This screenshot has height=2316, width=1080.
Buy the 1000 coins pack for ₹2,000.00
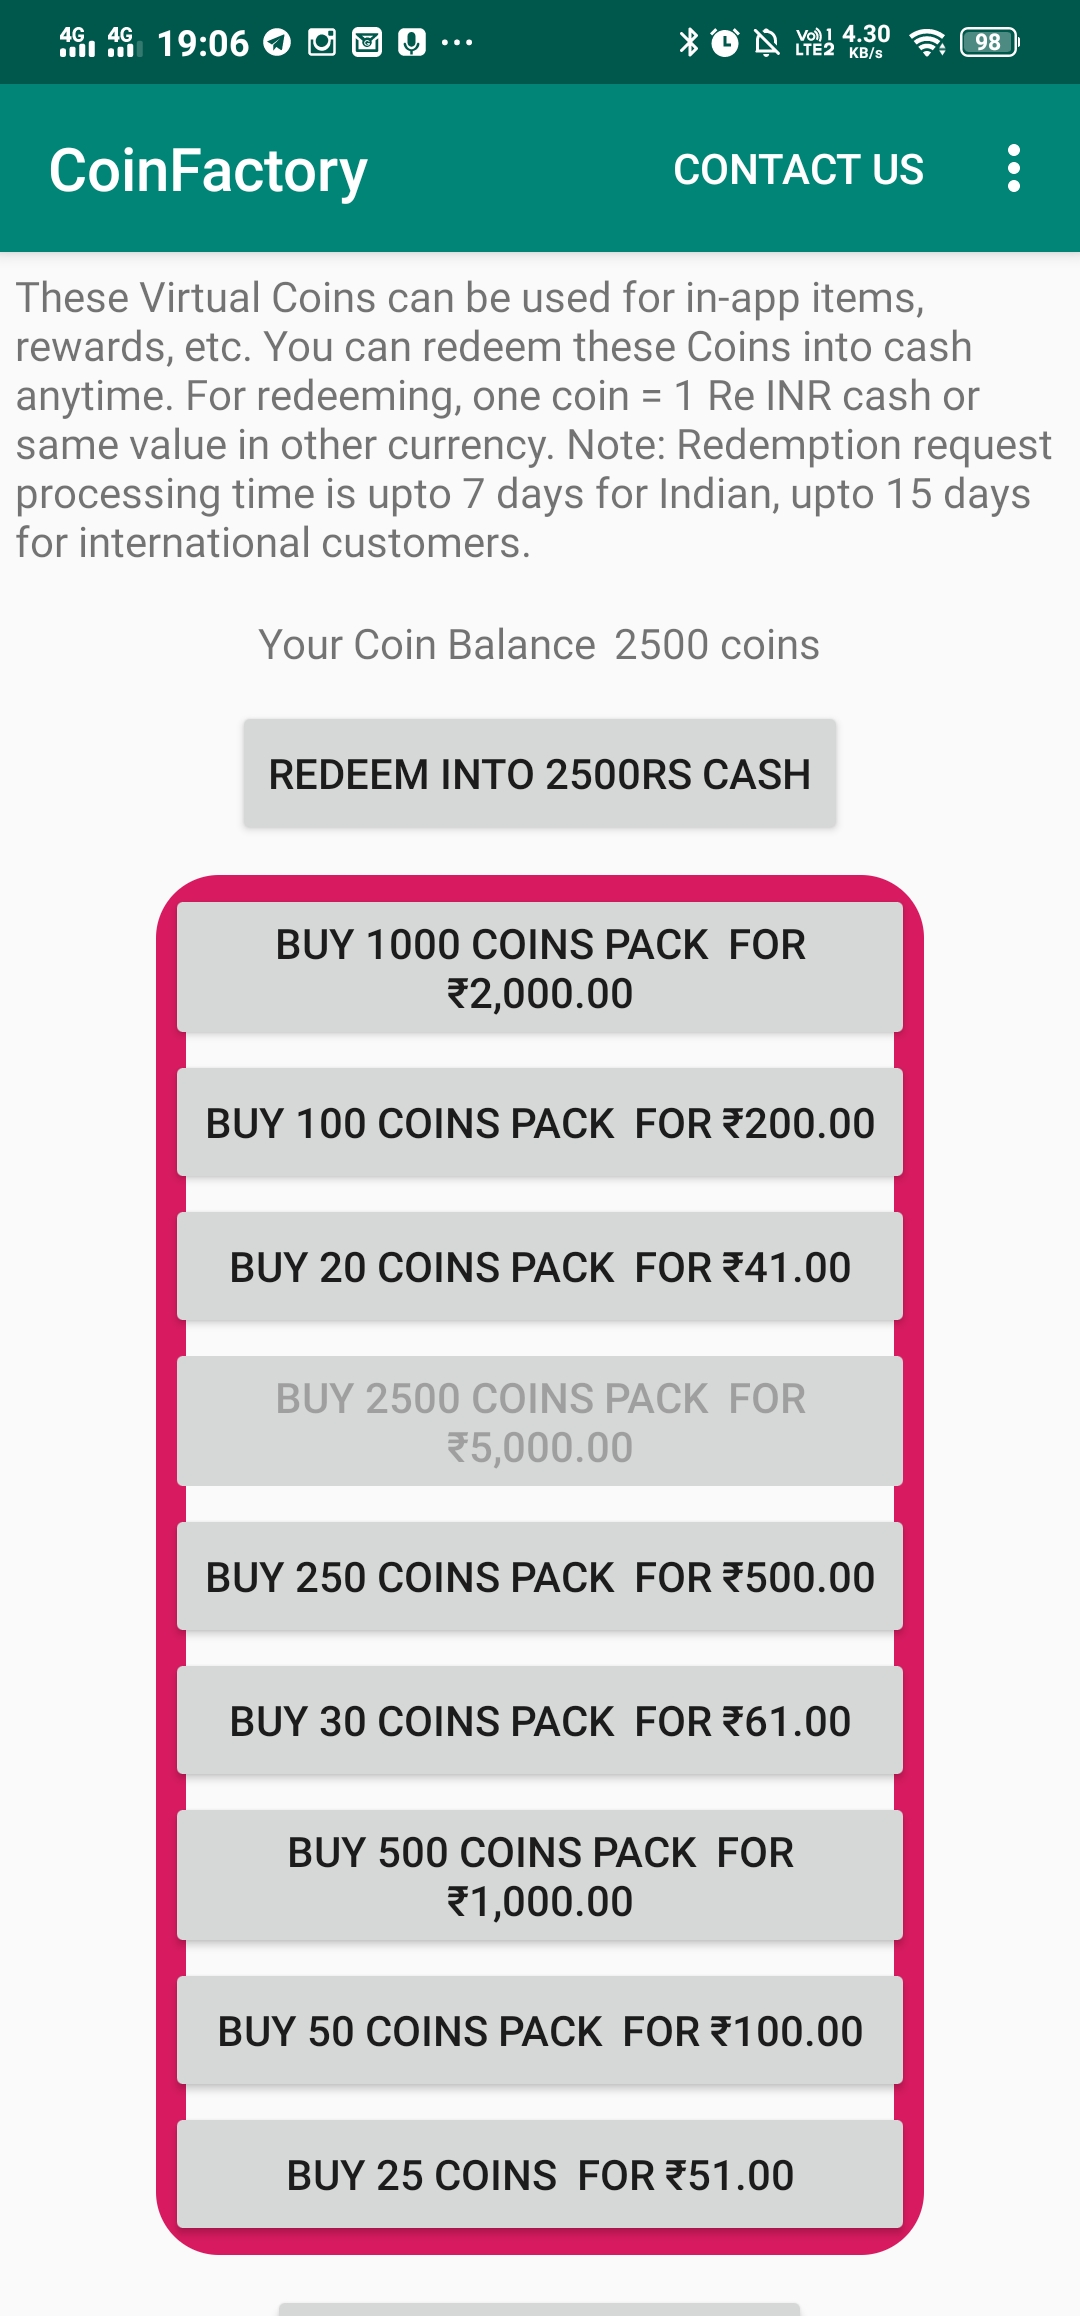click(x=540, y=968)
